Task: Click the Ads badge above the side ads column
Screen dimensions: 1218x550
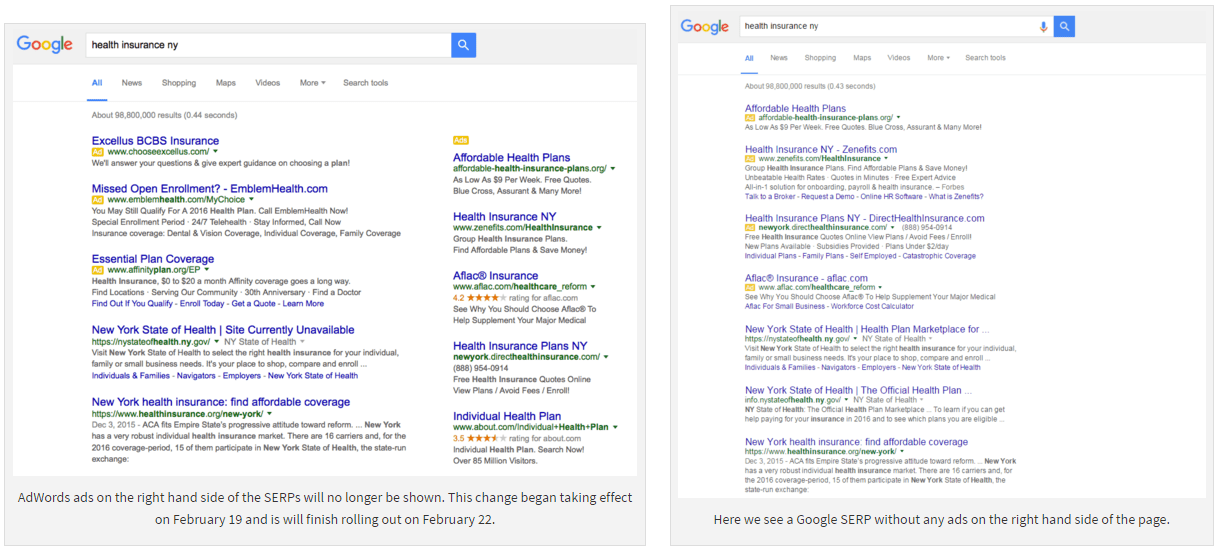Action: click(x=461, y=140)
